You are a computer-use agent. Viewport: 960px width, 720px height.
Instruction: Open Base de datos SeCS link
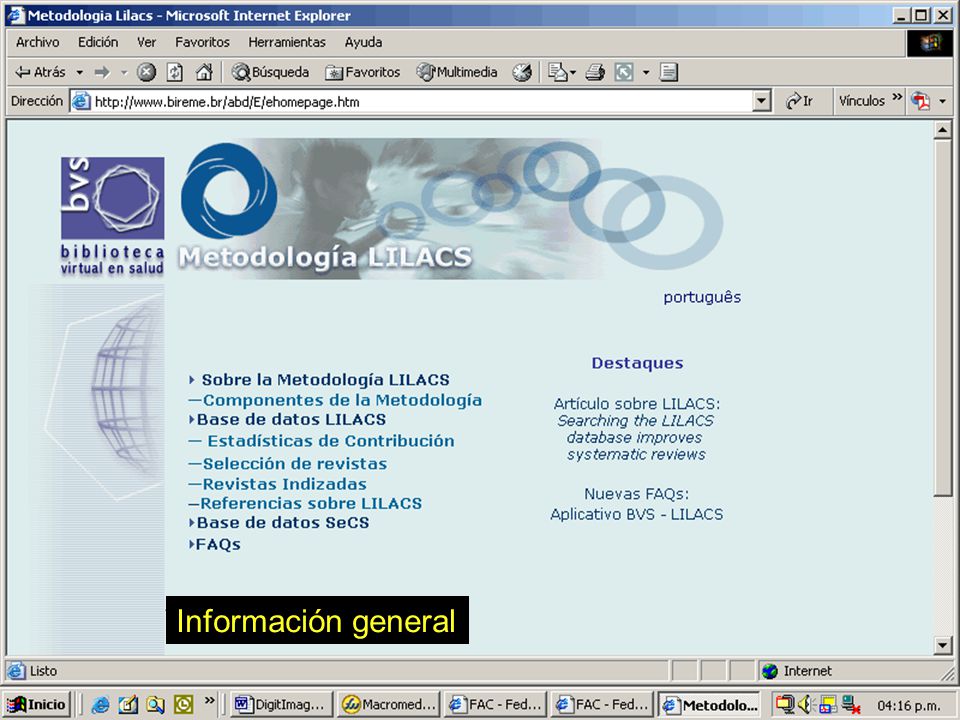point(283,523)
